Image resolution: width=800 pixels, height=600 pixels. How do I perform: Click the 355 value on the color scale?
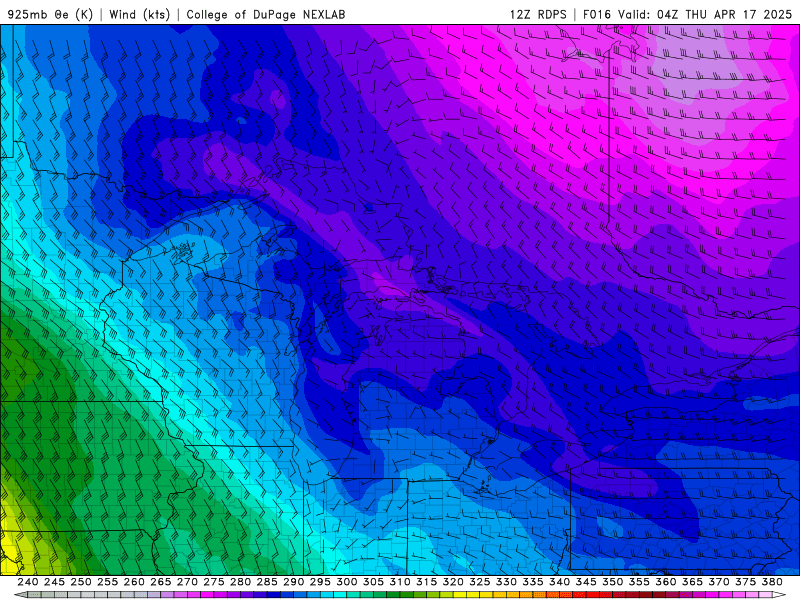(x=639, y=582)
